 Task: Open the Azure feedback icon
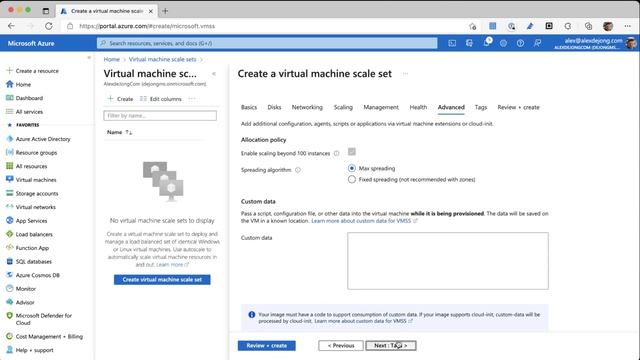pos(537,43)
